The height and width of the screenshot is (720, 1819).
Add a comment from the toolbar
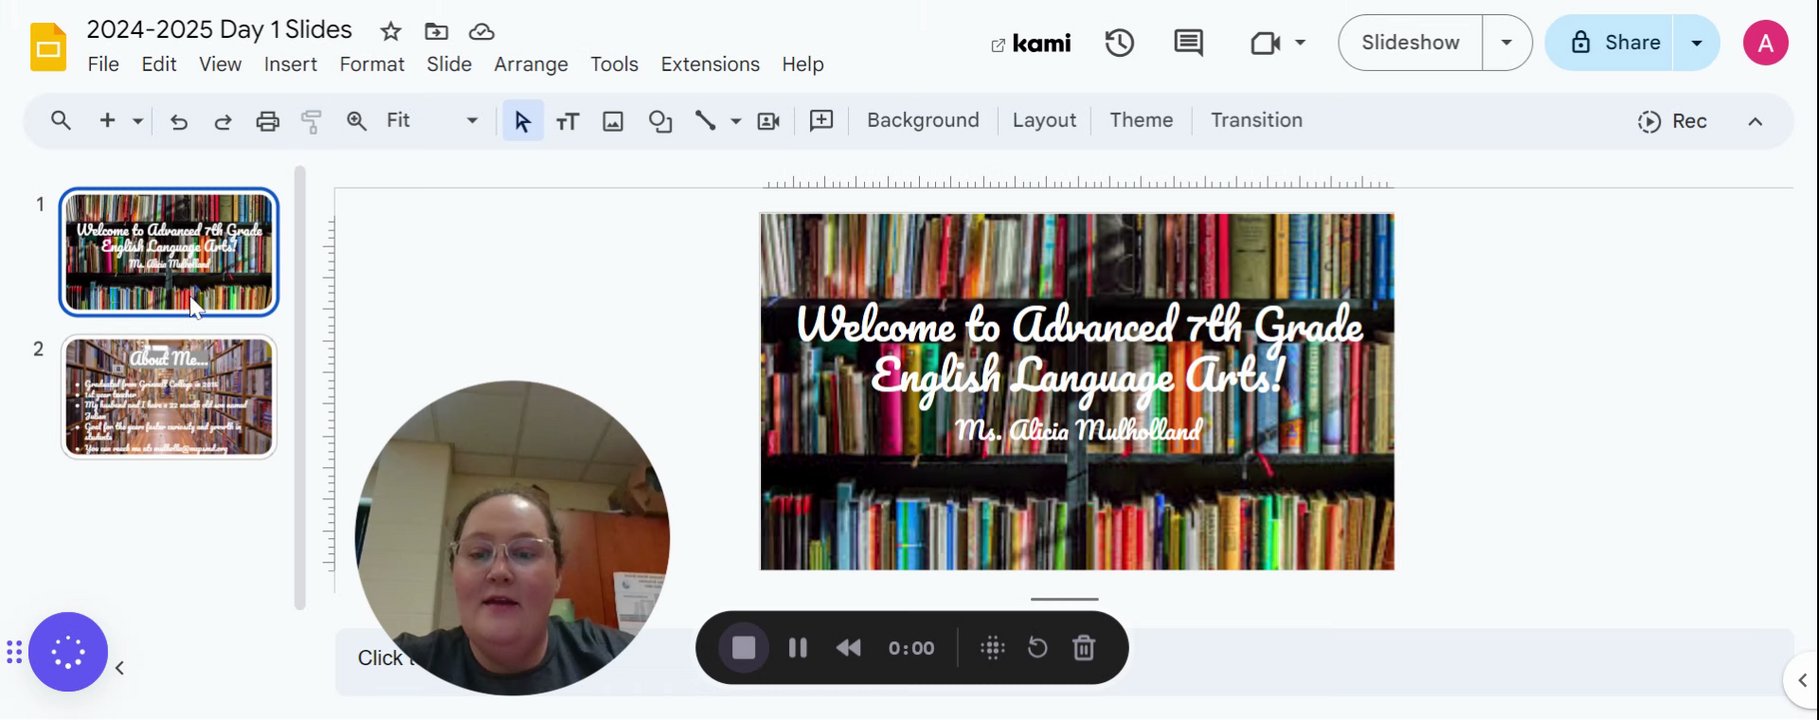point(821,121)
